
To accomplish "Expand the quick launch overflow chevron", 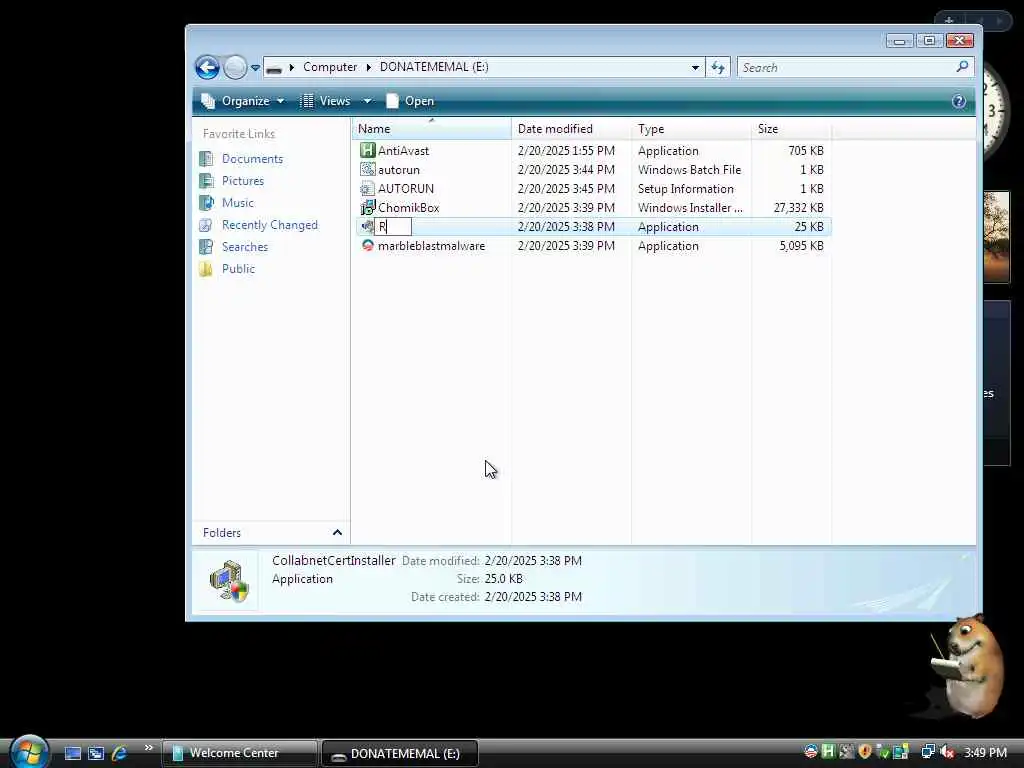I will click(148, 748).
